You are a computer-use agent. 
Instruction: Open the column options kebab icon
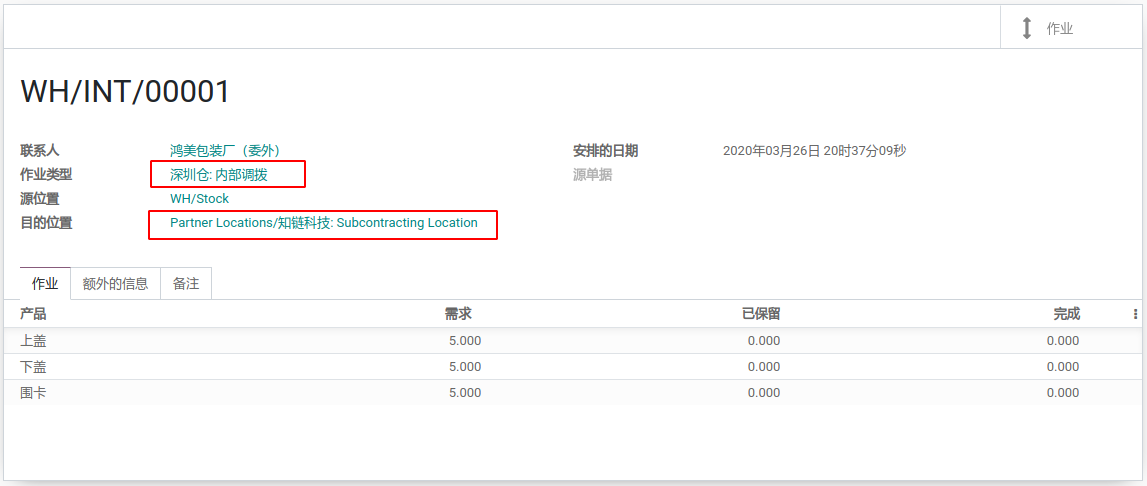pos(1135,314)
